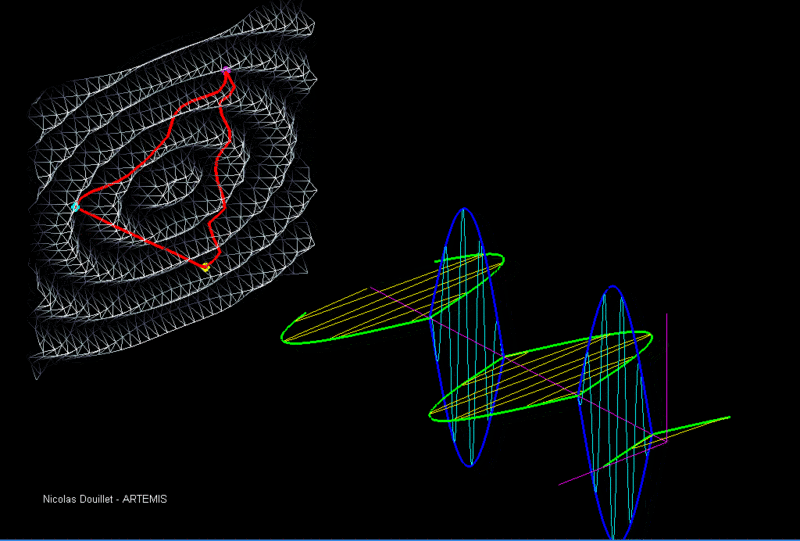Screen dimensions: 800x541
Task: Select the cyan marker on the mesh
Action: pyautogui.click(x=75, y=207)
